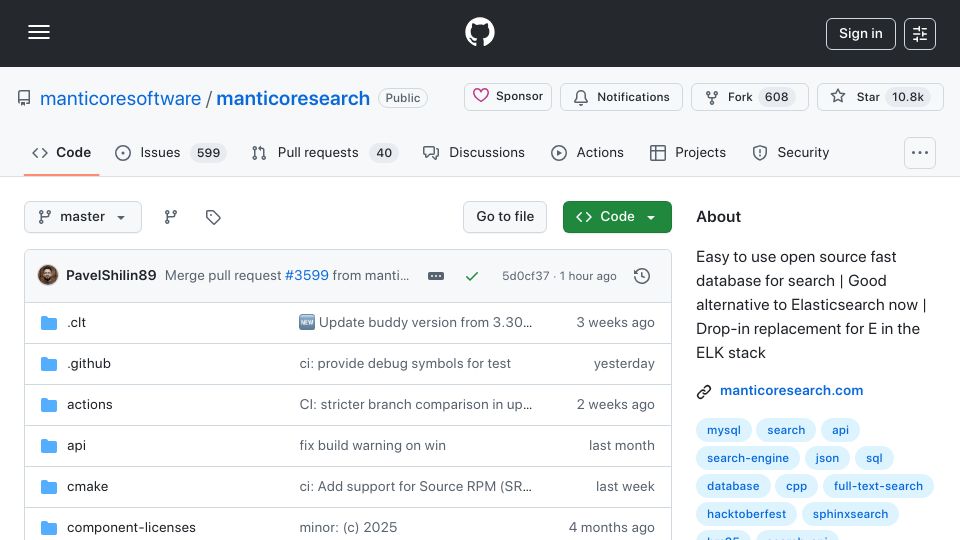View the tags icon
This screenshot has height=540, width=960.
(213, 217)
